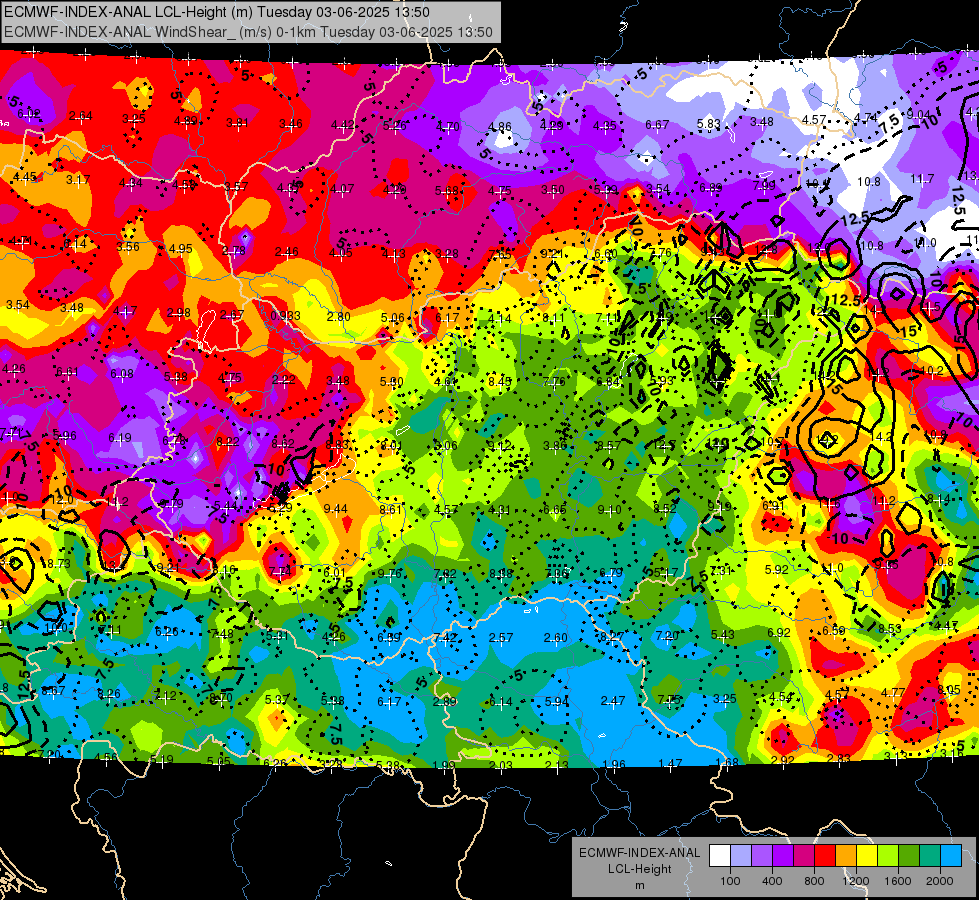This screenshot has height=900, width=979.
Task: Click the legend tick label 2000
Action: [940, 881]
